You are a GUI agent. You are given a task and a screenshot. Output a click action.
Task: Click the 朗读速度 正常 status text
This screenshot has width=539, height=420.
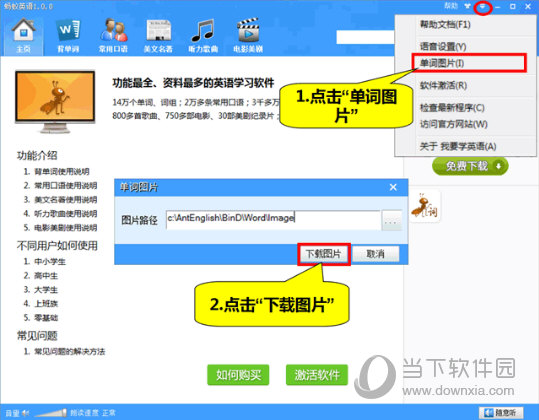point(93,413)
